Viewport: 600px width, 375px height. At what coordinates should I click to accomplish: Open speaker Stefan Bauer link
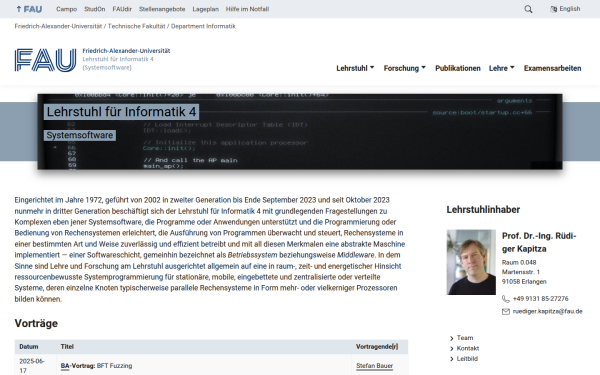click(x=374, y=366)
